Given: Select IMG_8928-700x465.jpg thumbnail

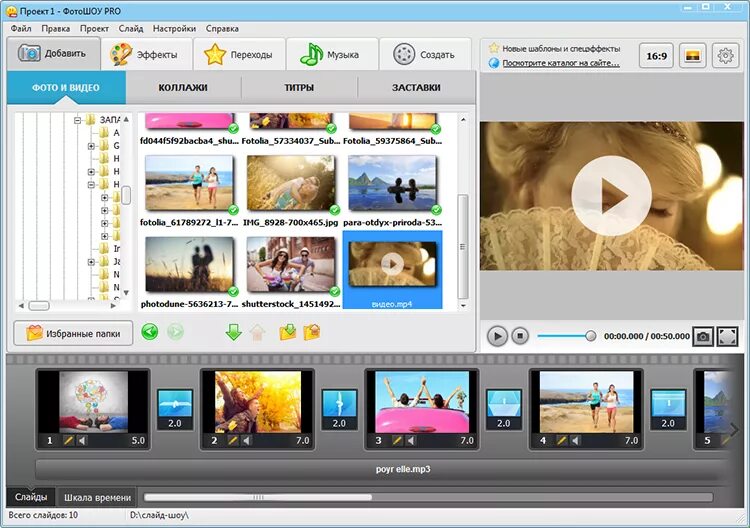Looking at the screenshot, I should click(x=291, y=183).
